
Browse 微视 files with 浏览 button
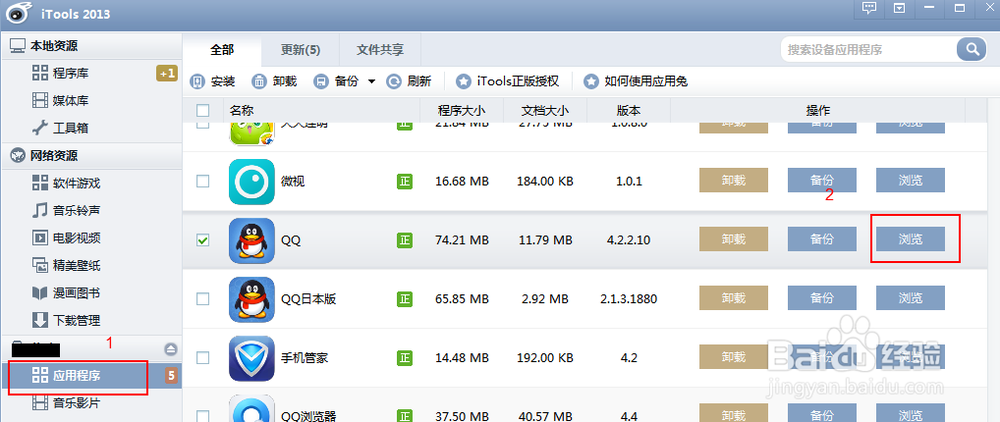coord(910,180)
